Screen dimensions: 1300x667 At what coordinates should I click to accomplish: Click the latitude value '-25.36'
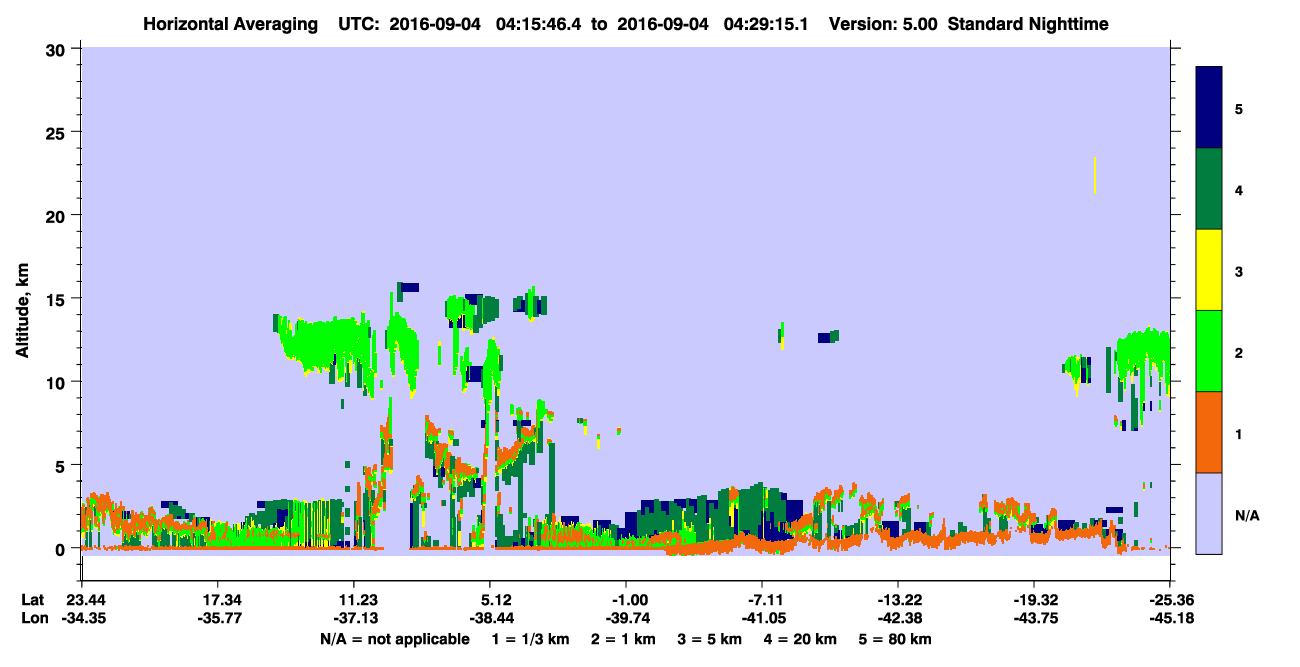point(1169,600)
